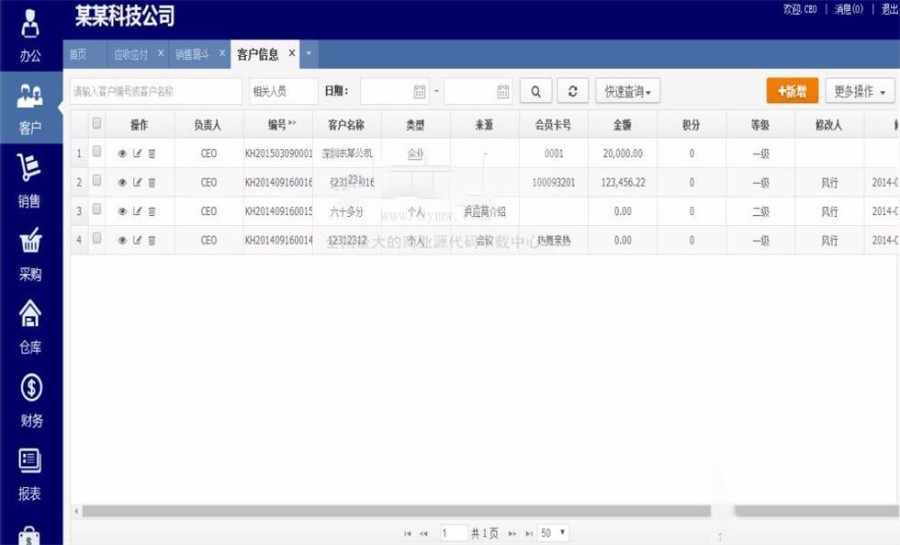Open the end date calendar picker

click(x=503, y=91)
